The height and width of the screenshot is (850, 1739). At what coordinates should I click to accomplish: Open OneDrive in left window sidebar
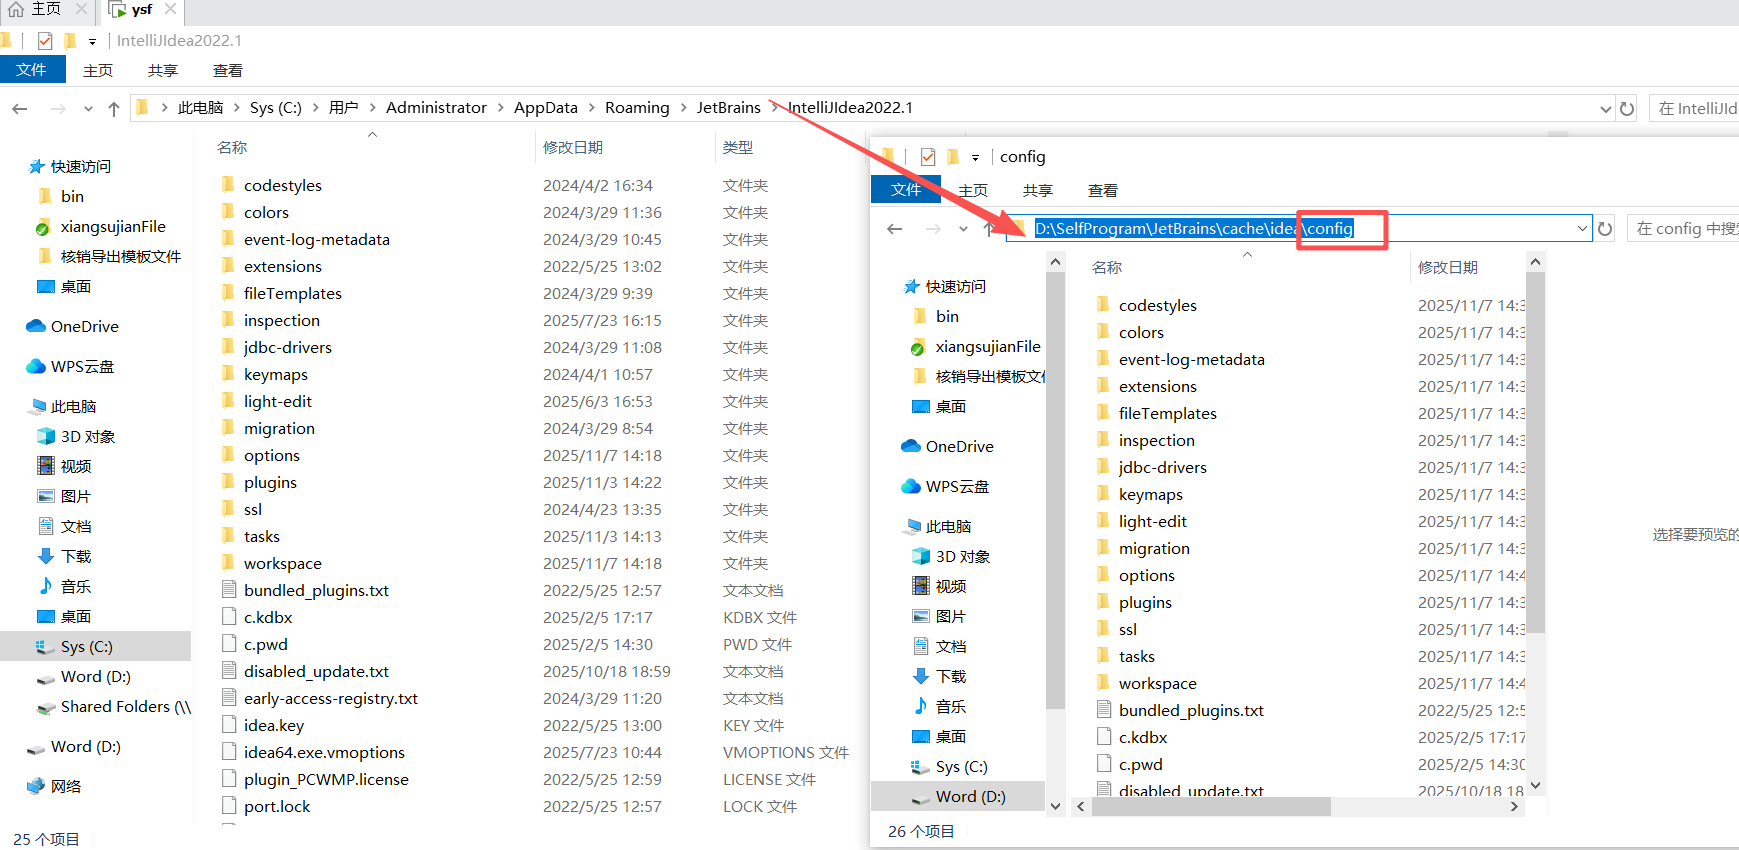[73, 326]
